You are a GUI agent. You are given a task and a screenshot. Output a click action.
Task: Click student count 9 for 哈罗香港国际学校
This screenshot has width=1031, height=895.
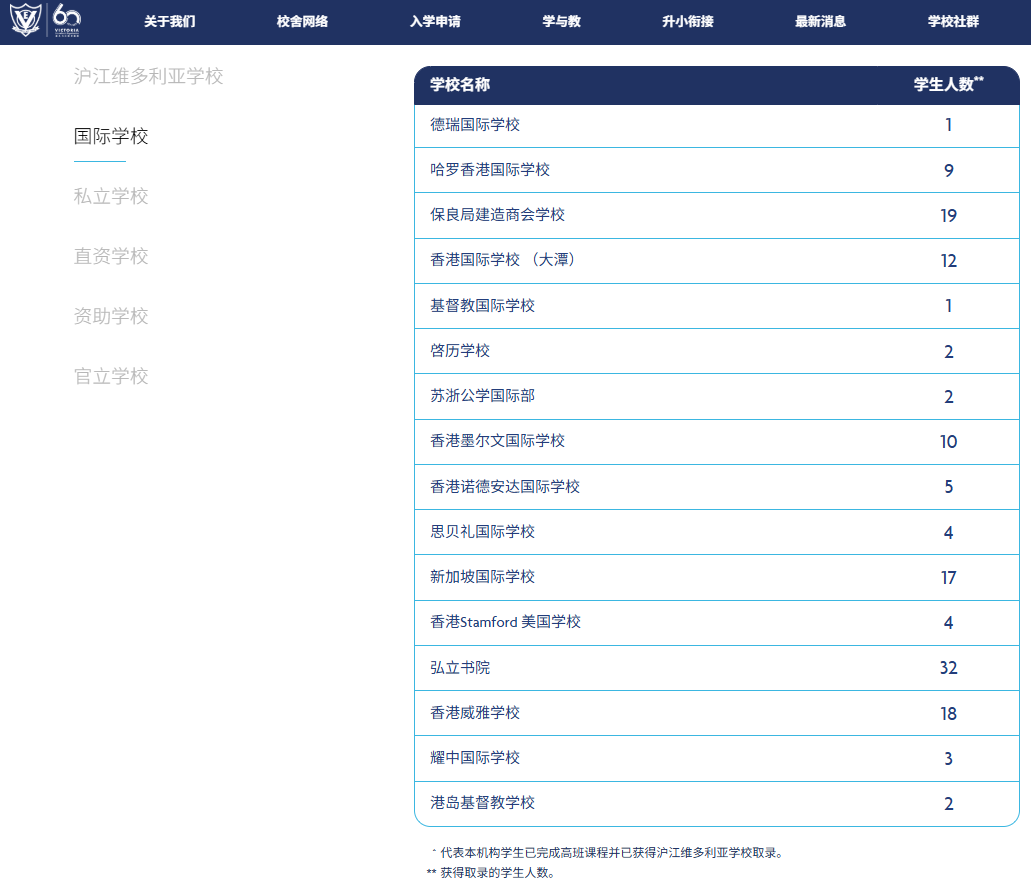coord(949,171)
